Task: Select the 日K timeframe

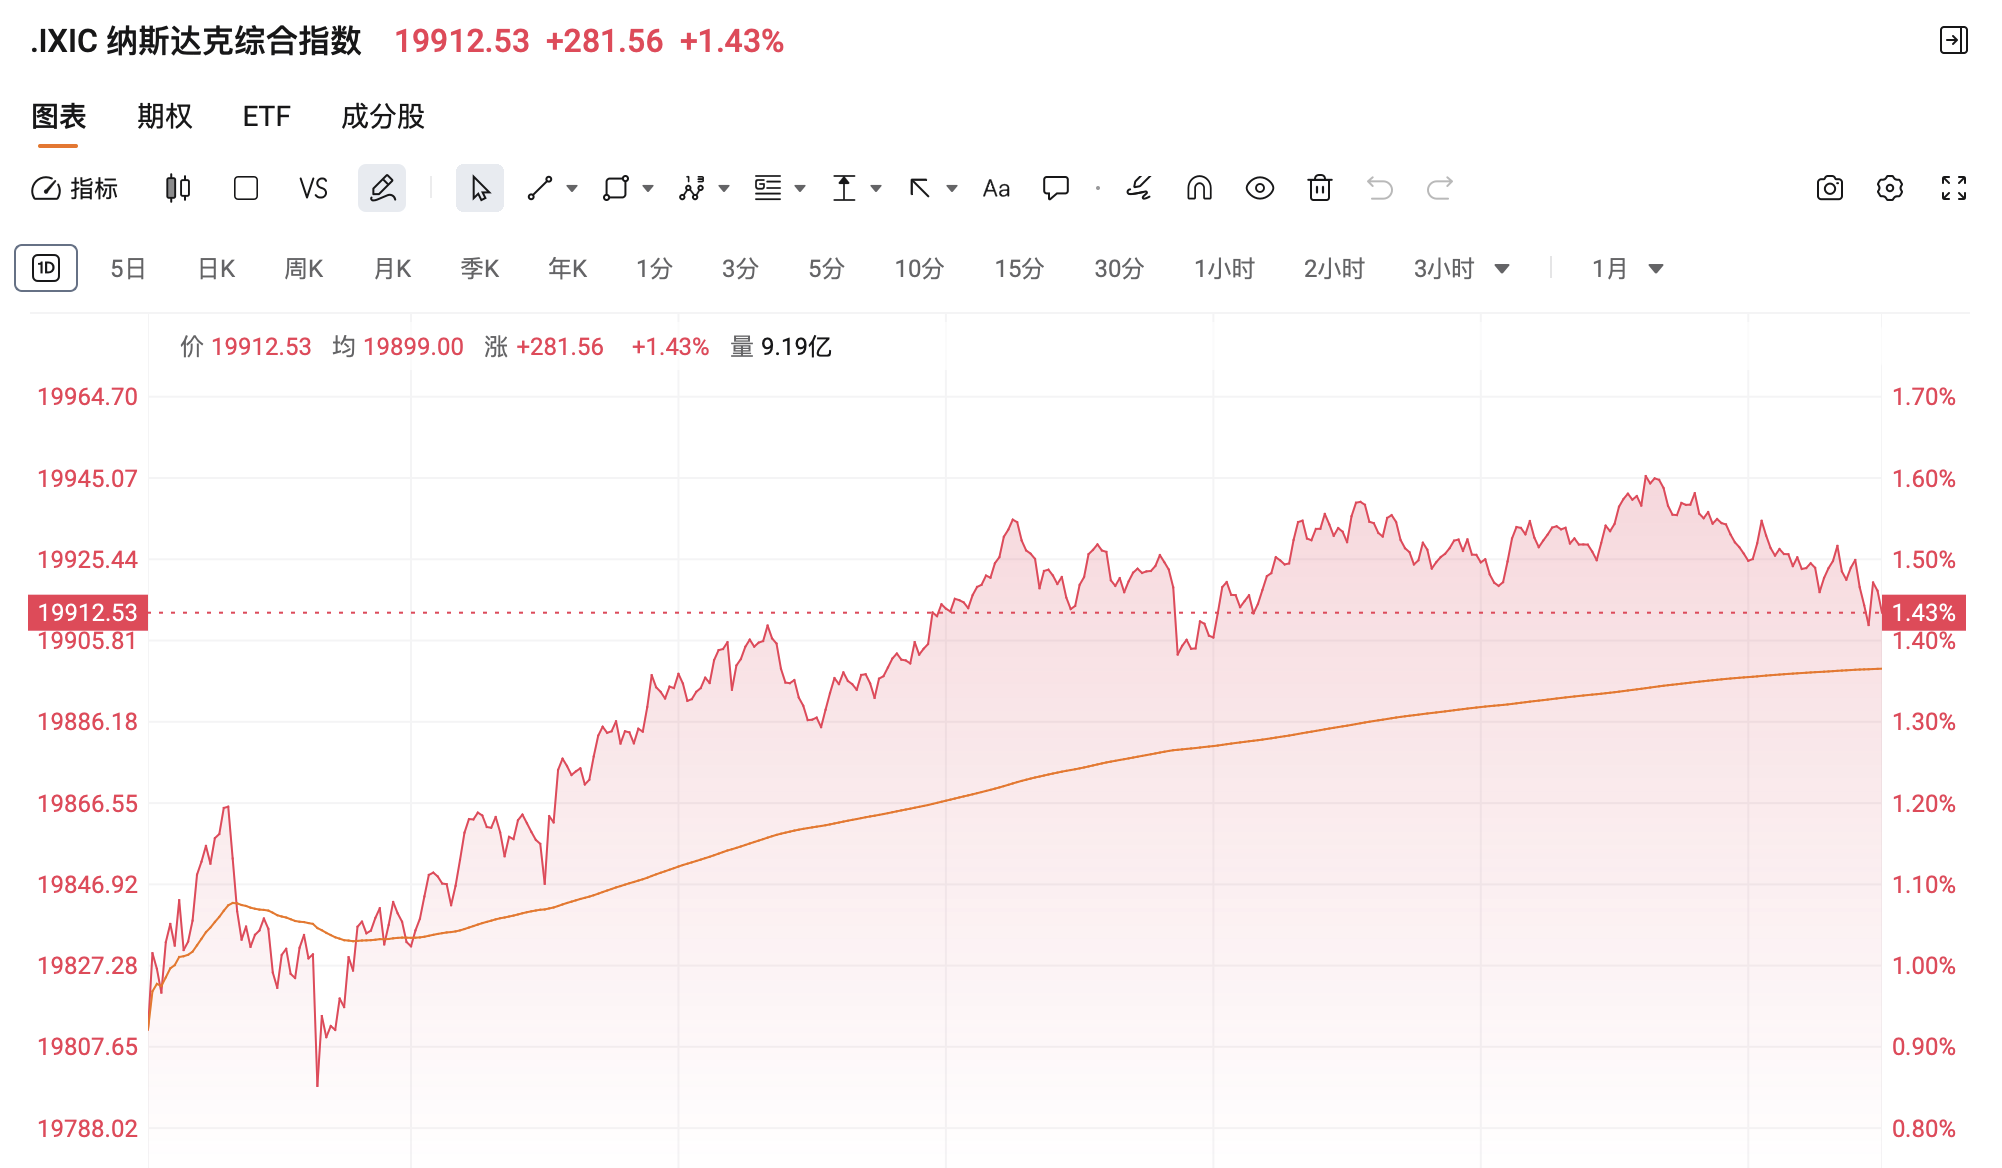Action: [216, 269]
